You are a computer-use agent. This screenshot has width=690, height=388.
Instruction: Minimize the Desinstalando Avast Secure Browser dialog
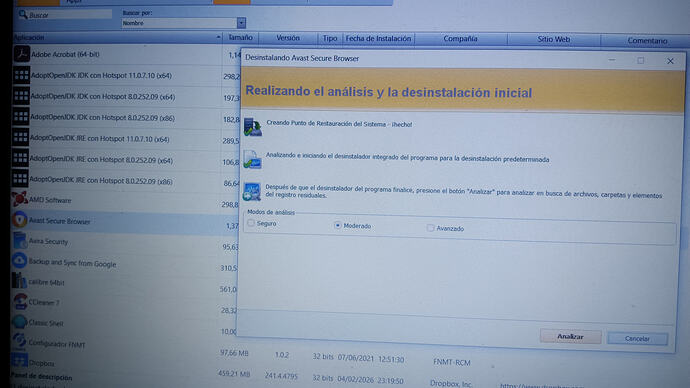pos(612,59)
